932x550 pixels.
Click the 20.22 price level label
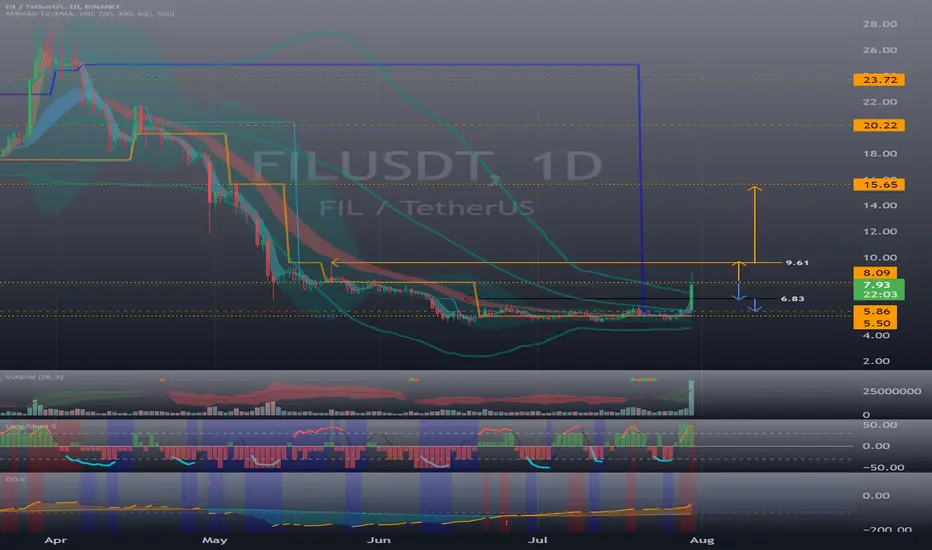[x=879, y=125]
